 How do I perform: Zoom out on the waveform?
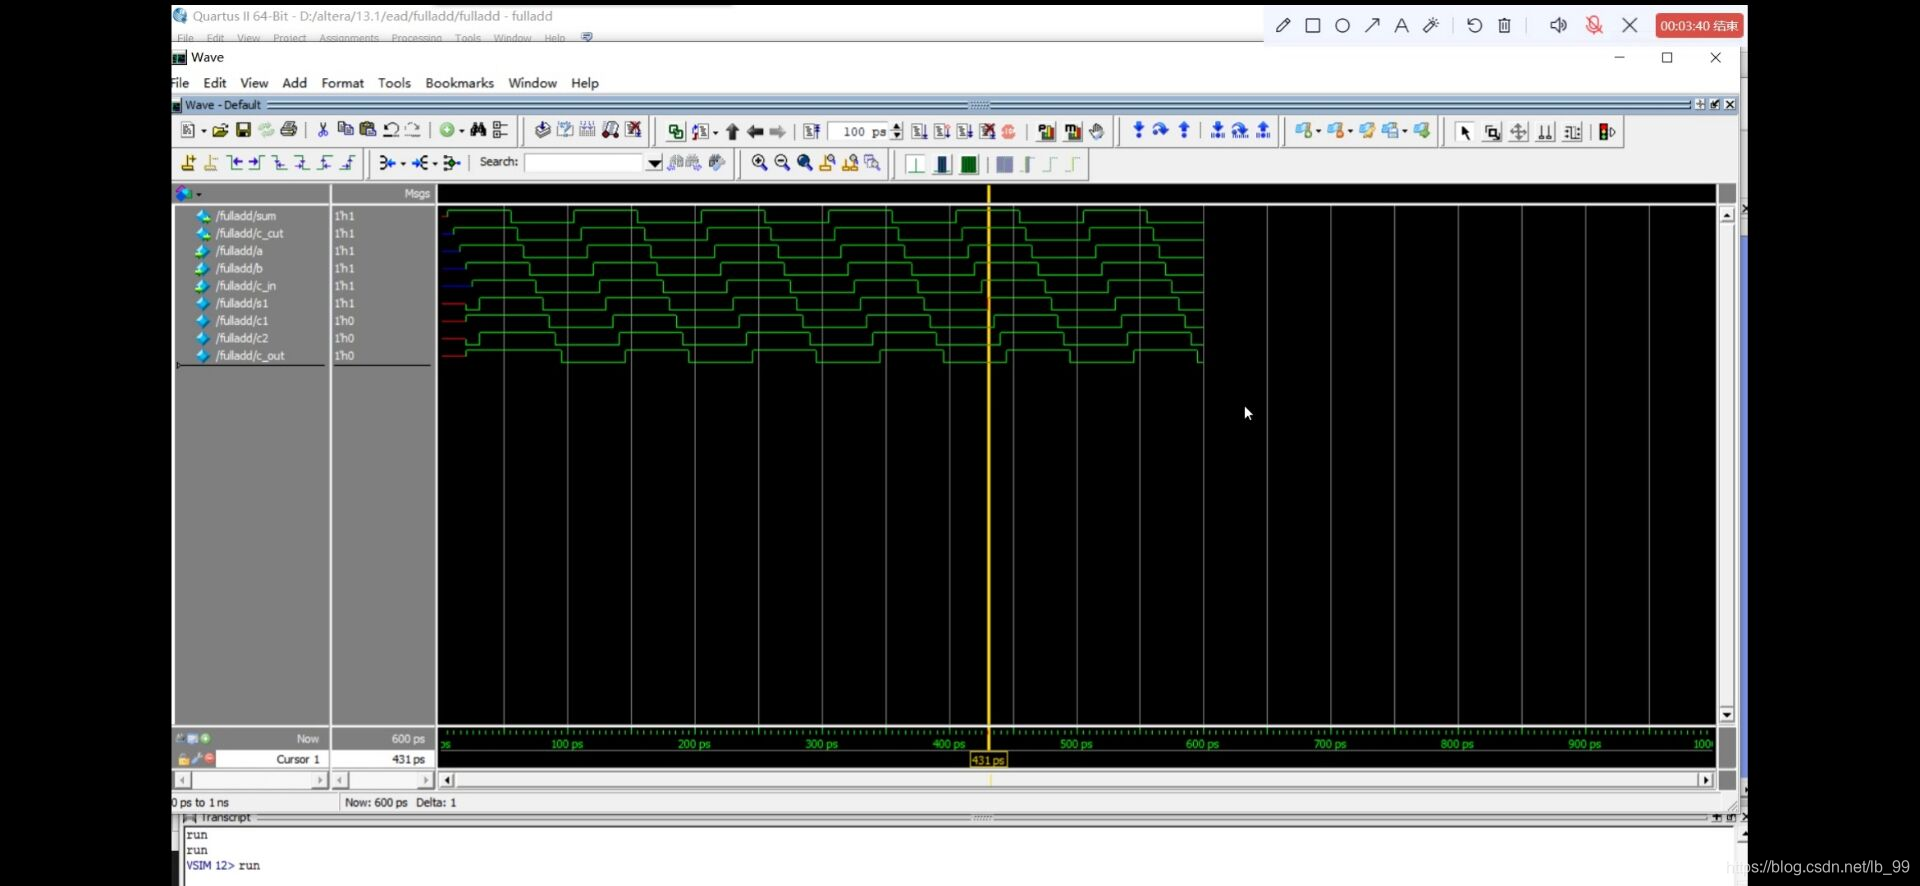pyautogui.click(x=782, y=163)
